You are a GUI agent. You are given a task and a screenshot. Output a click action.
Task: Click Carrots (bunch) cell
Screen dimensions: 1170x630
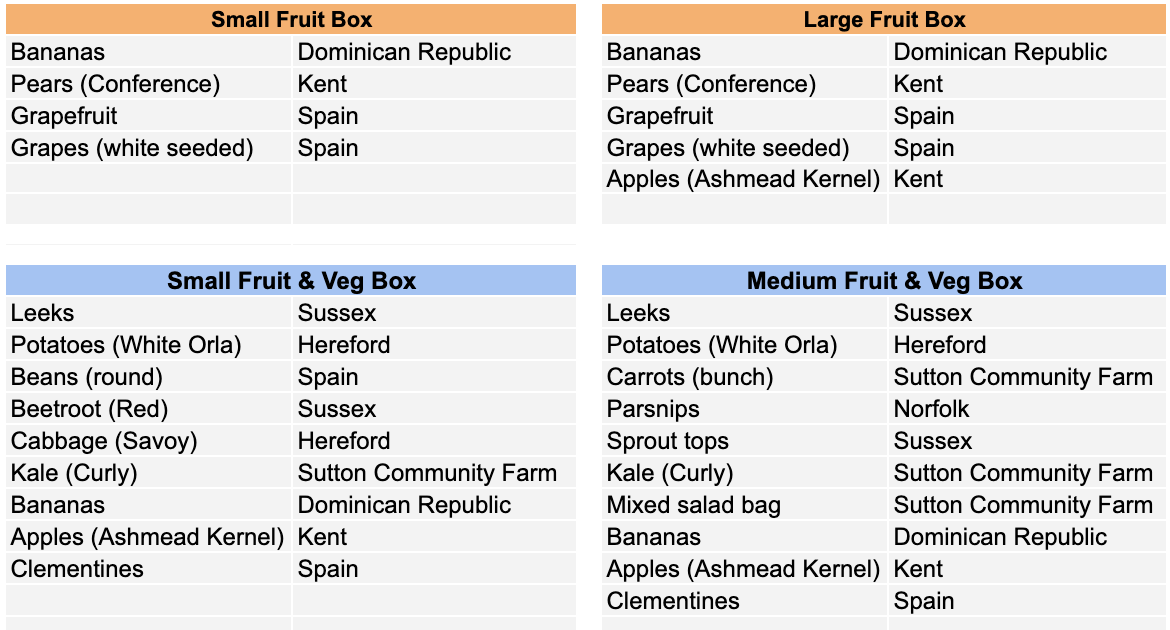point(745,377)
